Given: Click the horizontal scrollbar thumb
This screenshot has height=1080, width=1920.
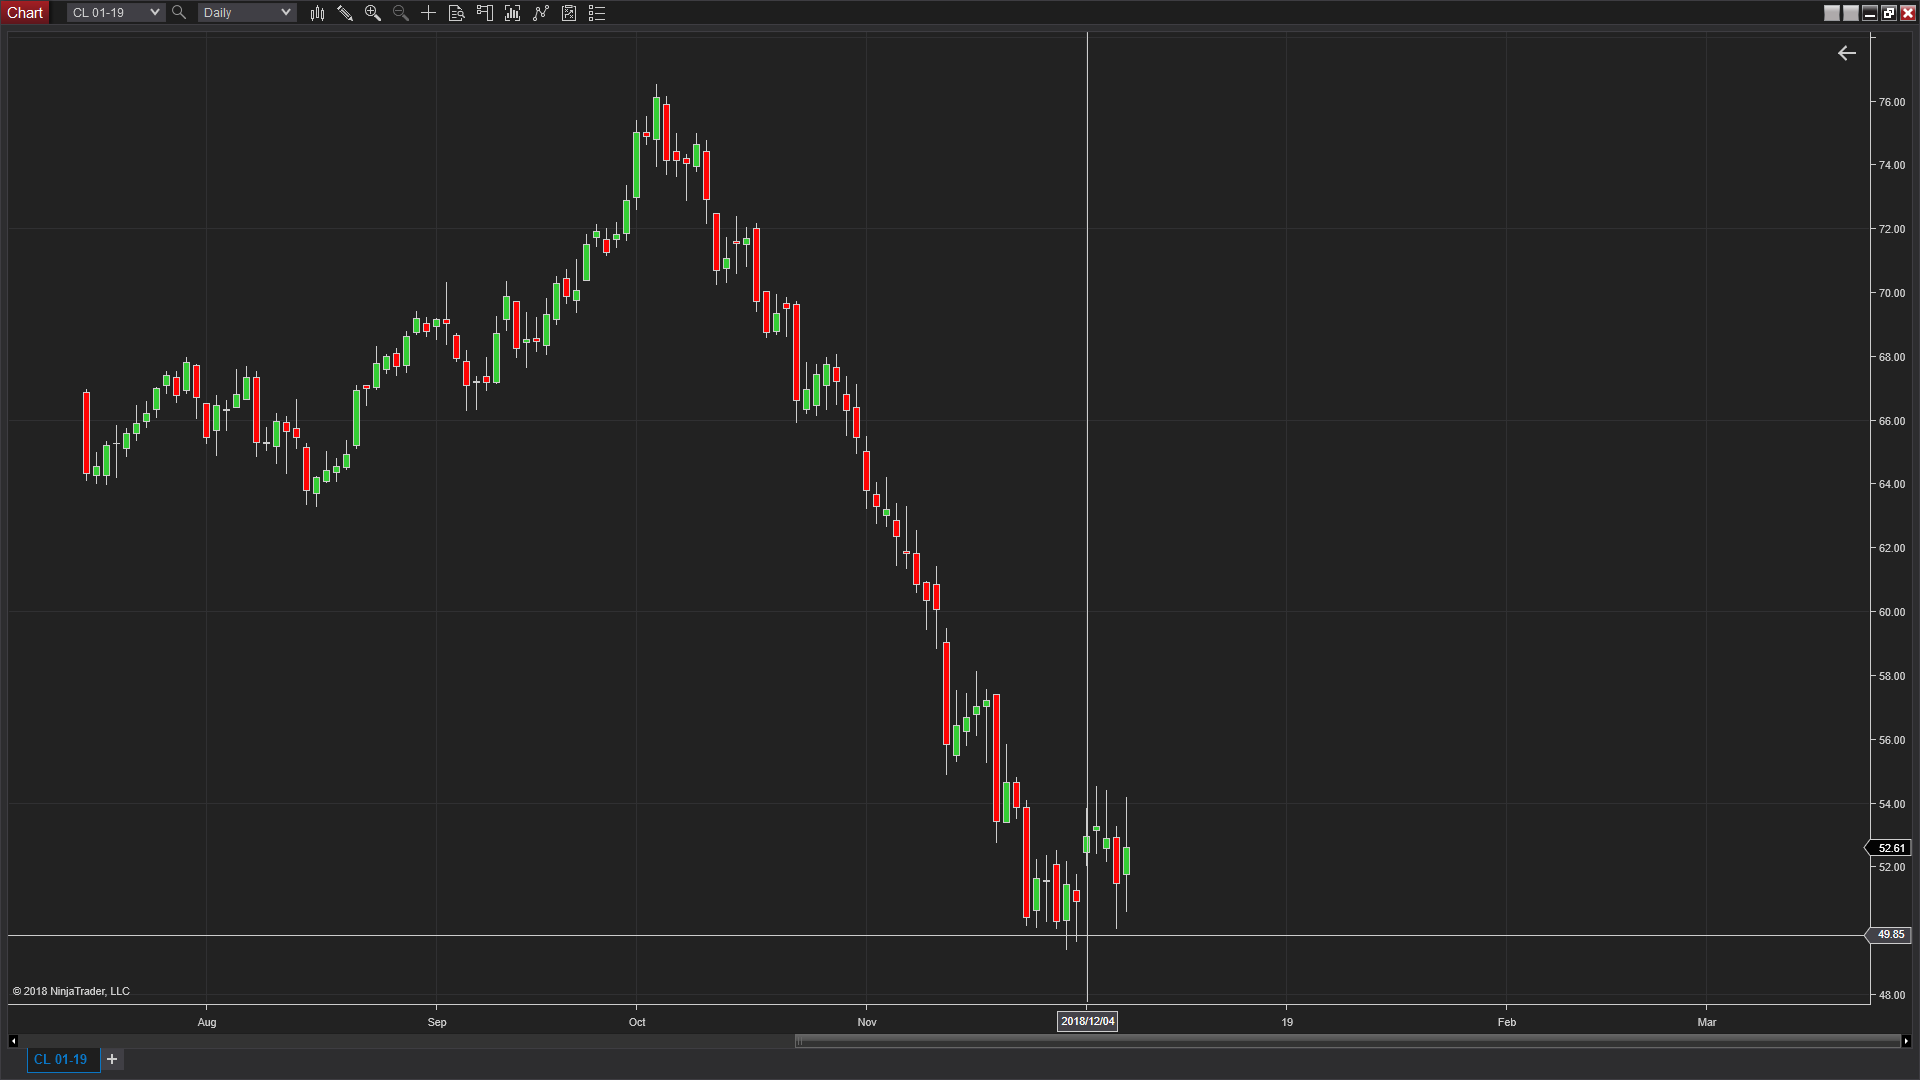Looking at the screenshot, I should (1346, 1041).
